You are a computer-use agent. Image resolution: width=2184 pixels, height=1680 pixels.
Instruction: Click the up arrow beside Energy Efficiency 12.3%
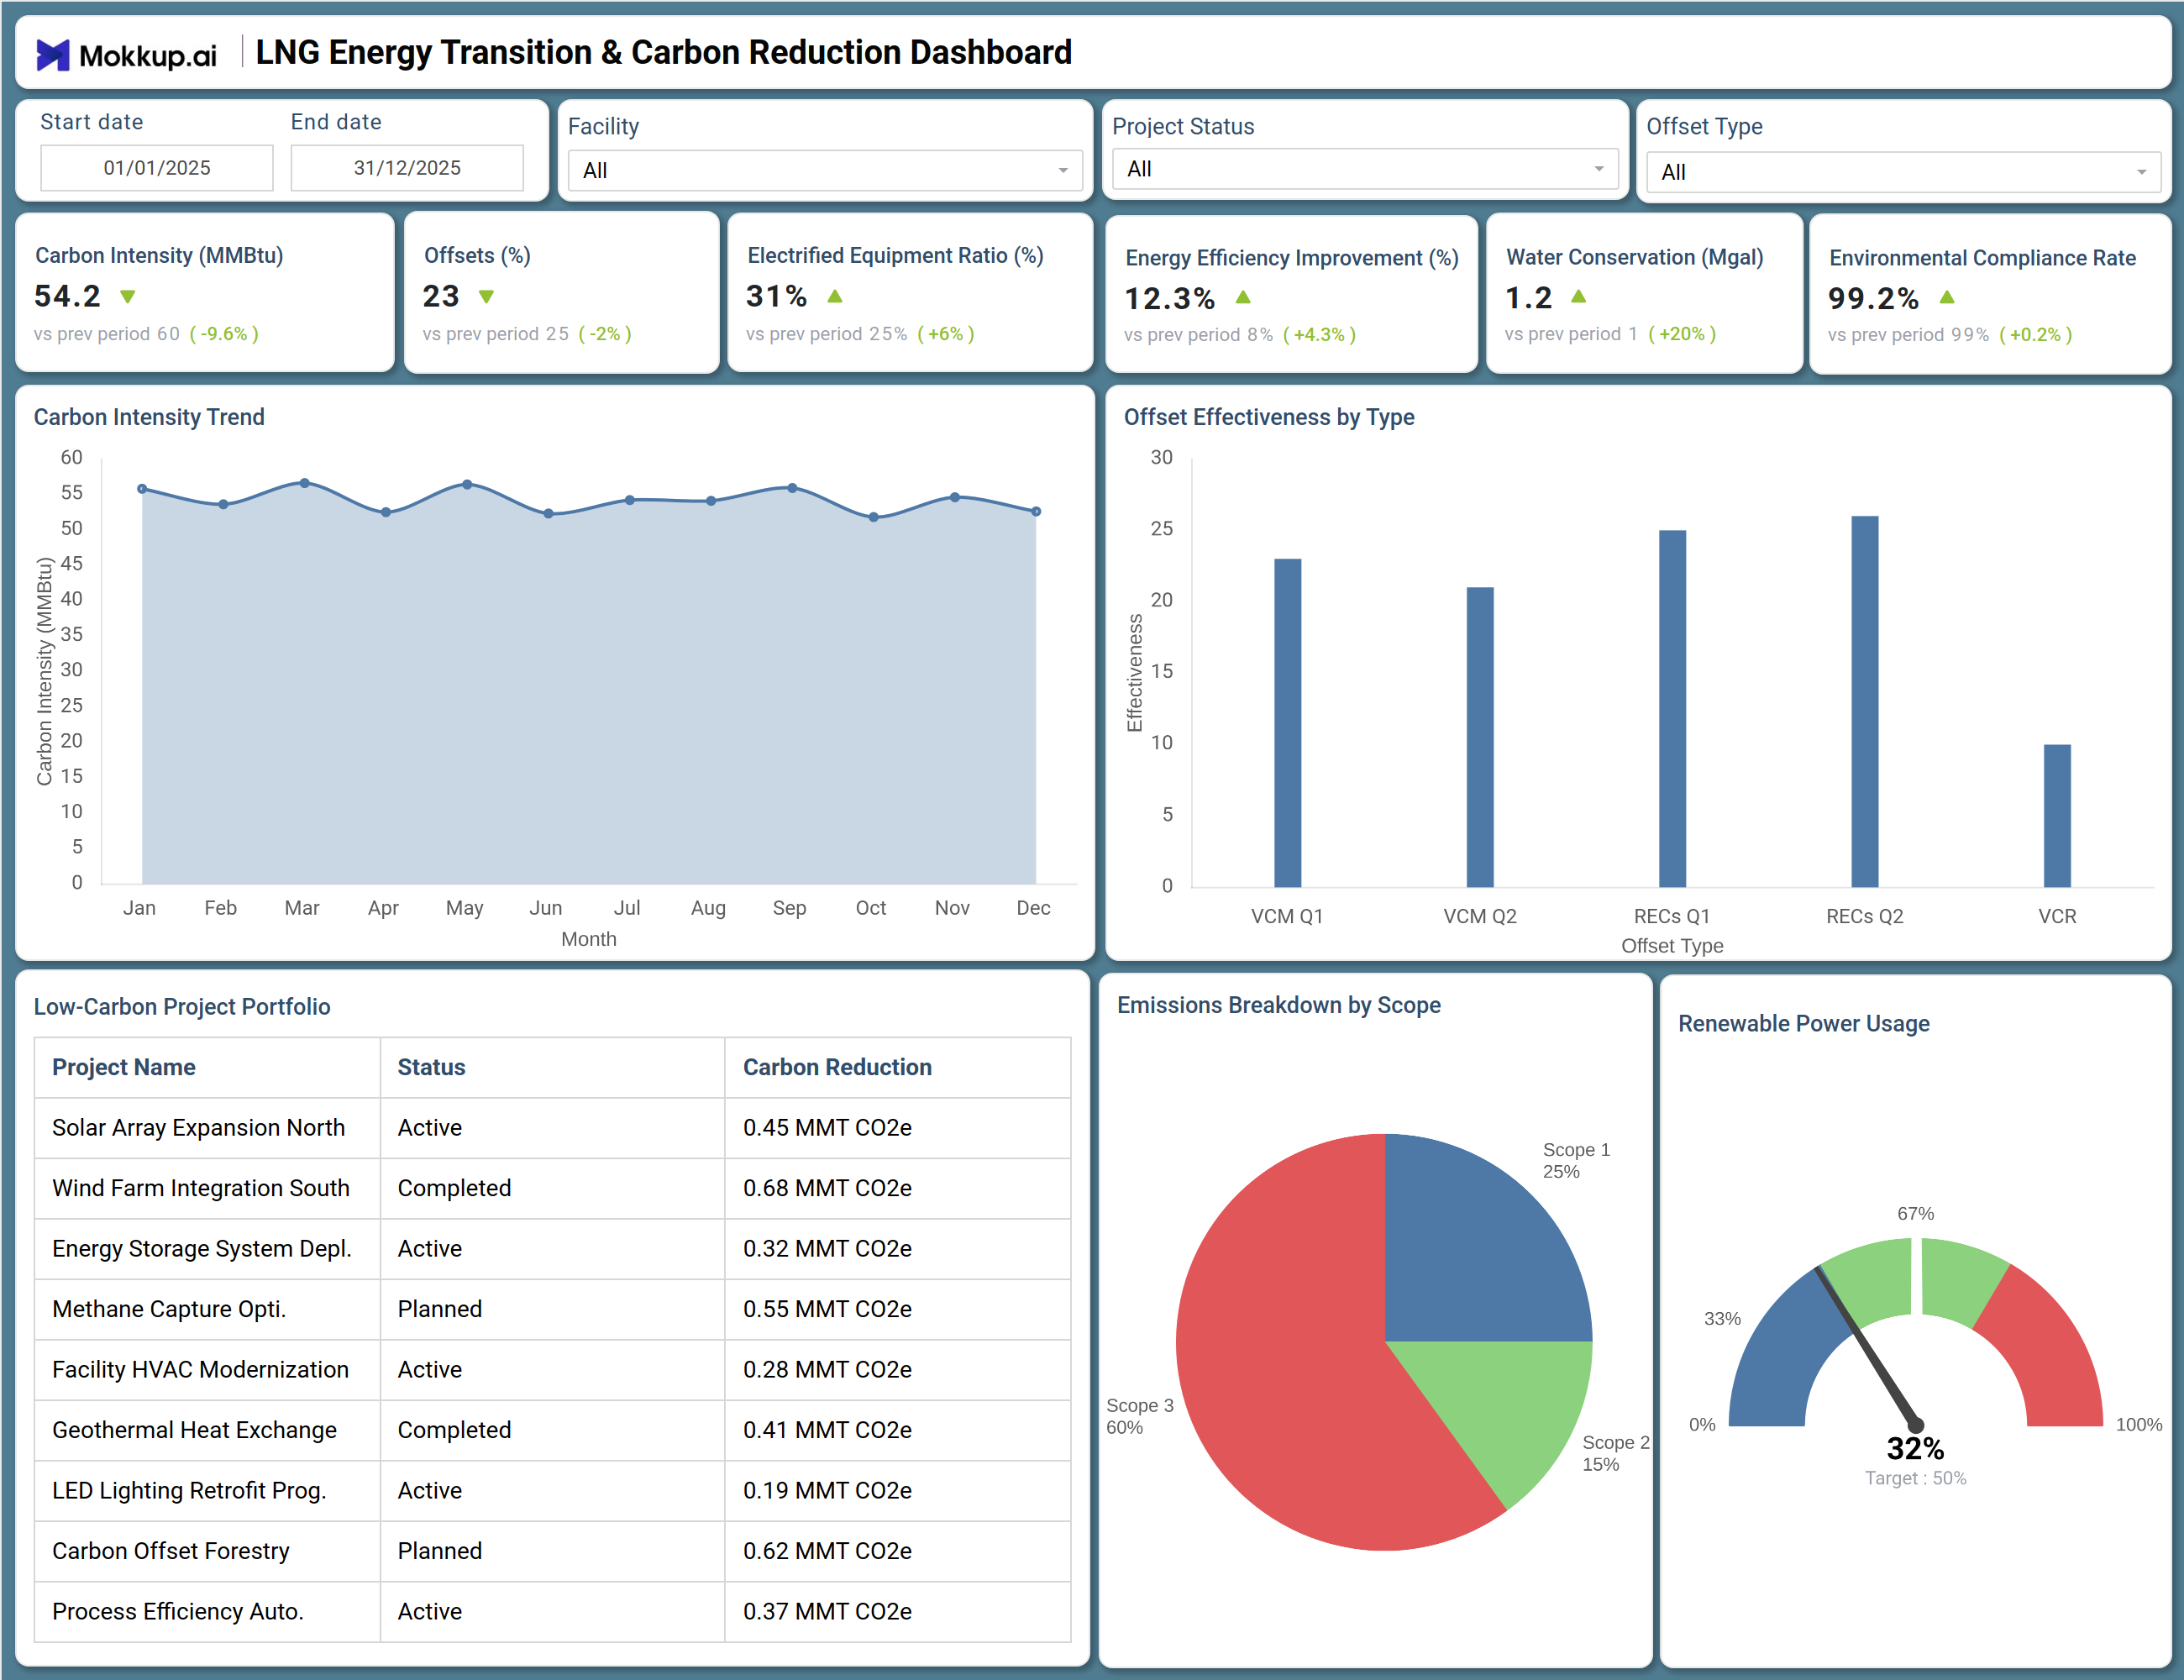tap(1243, 297)
